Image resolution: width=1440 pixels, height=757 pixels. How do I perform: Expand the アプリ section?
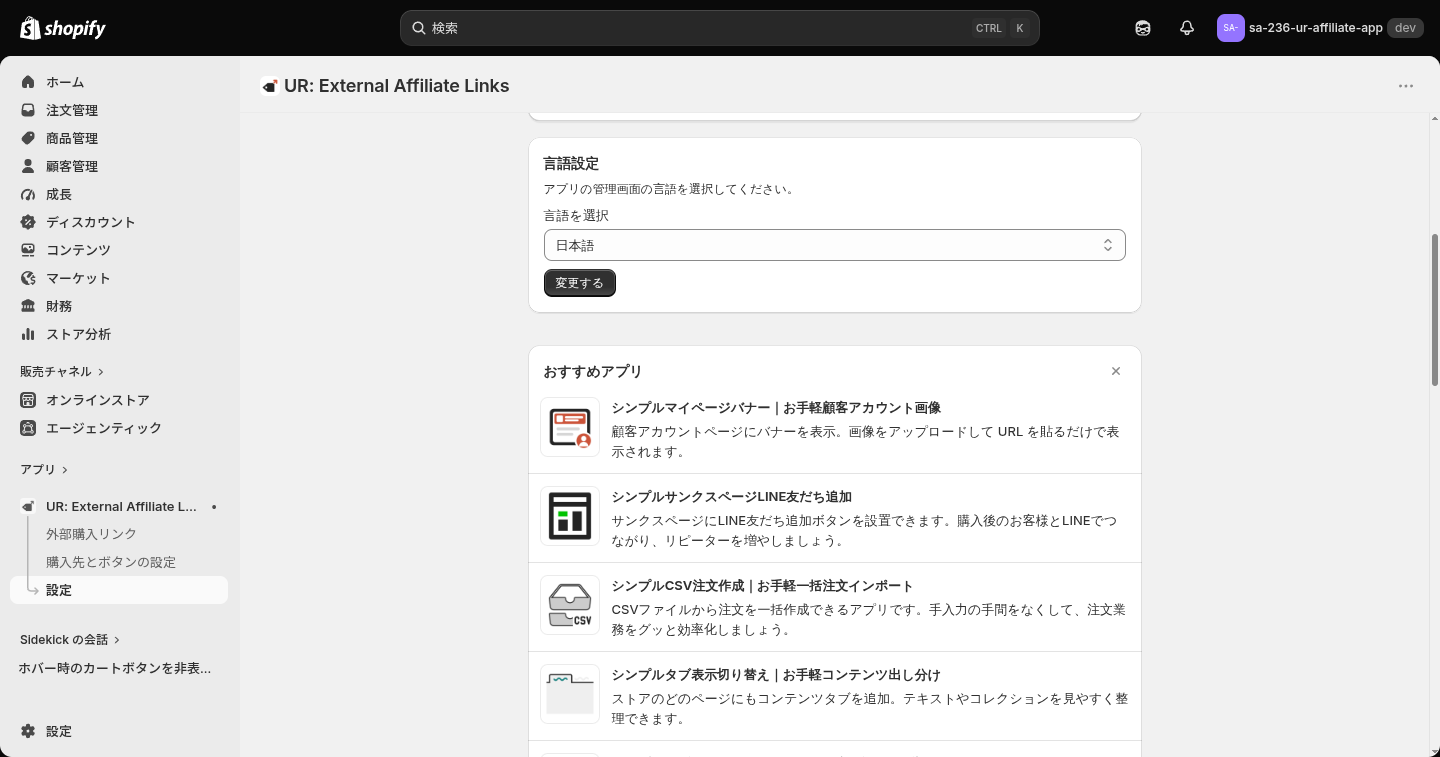pyautogui.click(x=44, y=469)
